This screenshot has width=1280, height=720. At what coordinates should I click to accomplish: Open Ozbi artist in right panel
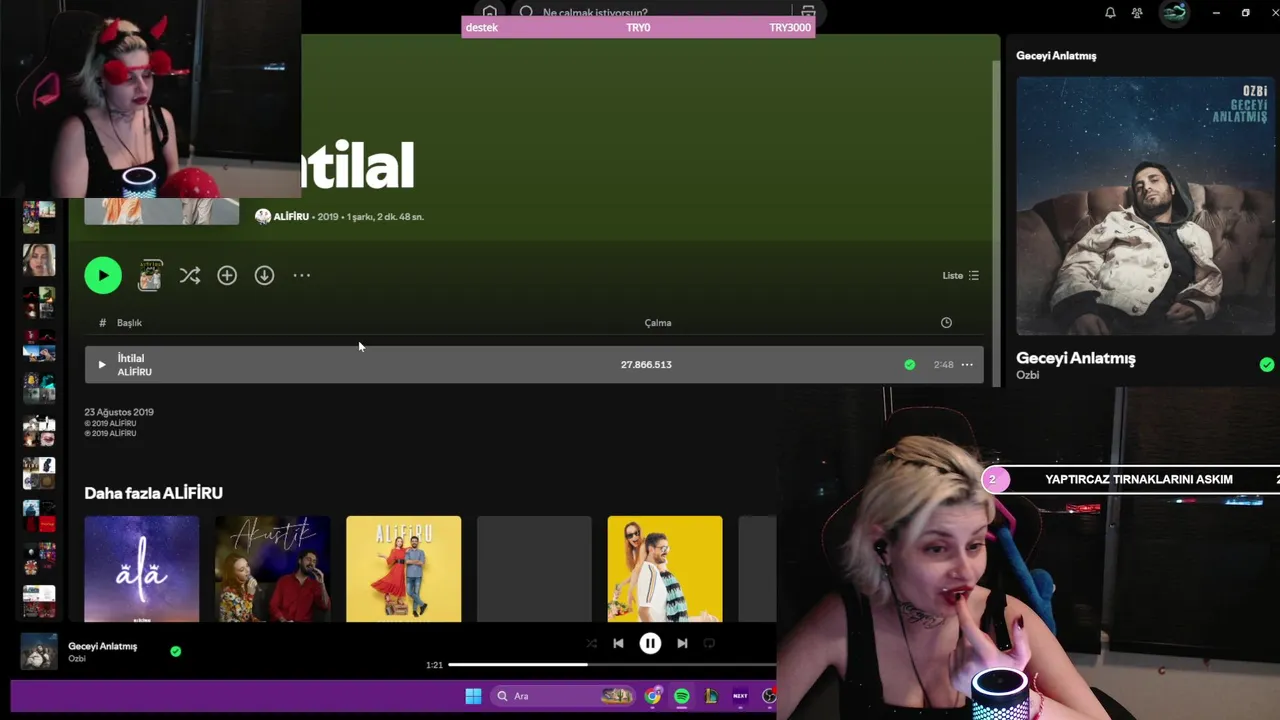coord(1028,375)
